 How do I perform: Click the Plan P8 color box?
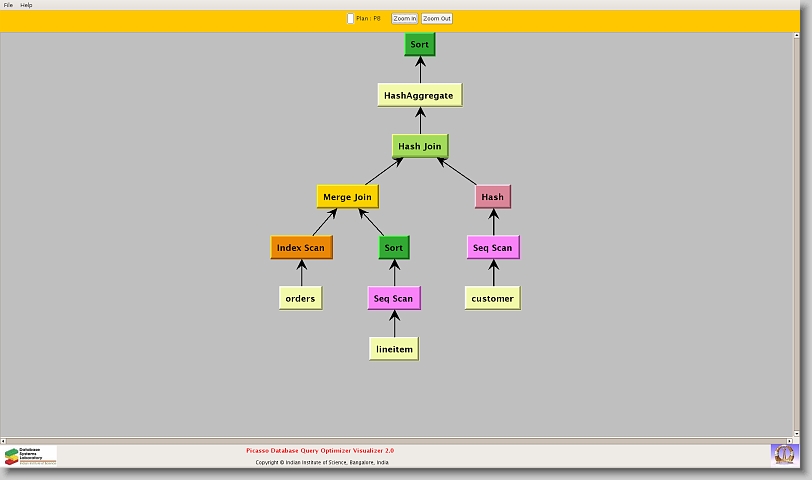350,18
